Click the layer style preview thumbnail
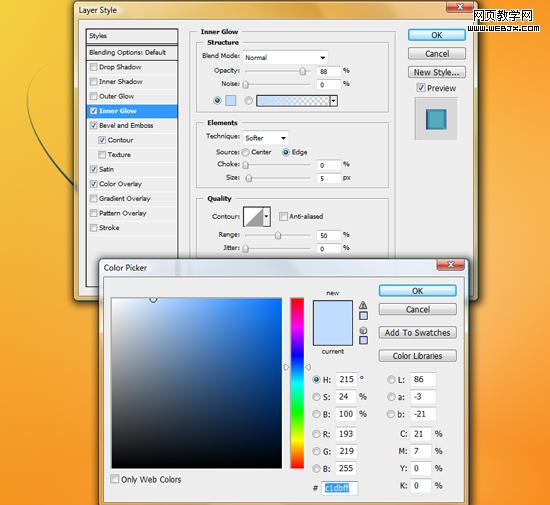Screen dimensions: 550x505 (x=436, y=119)
